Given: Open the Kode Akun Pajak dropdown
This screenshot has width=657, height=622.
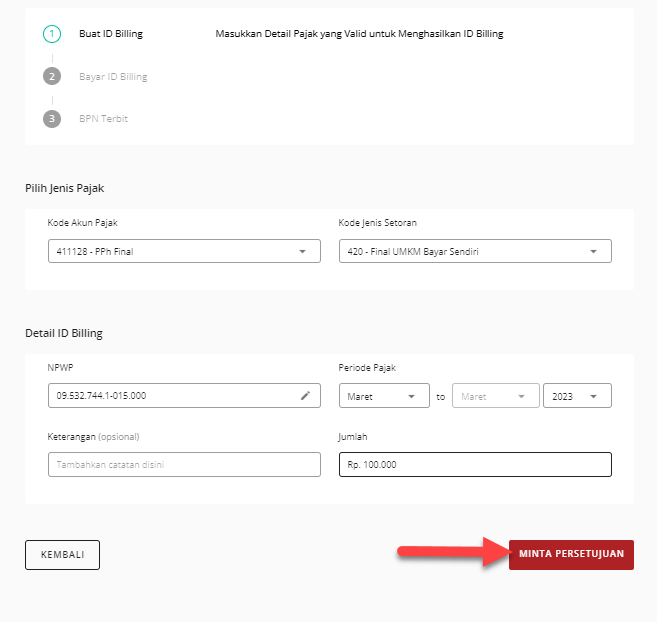Looking at the screenshot, I should coord(184,251).
